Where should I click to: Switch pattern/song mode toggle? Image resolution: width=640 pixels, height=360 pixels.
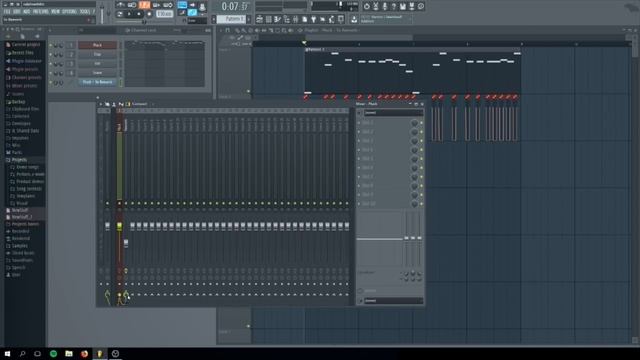(x=120, y=14)
